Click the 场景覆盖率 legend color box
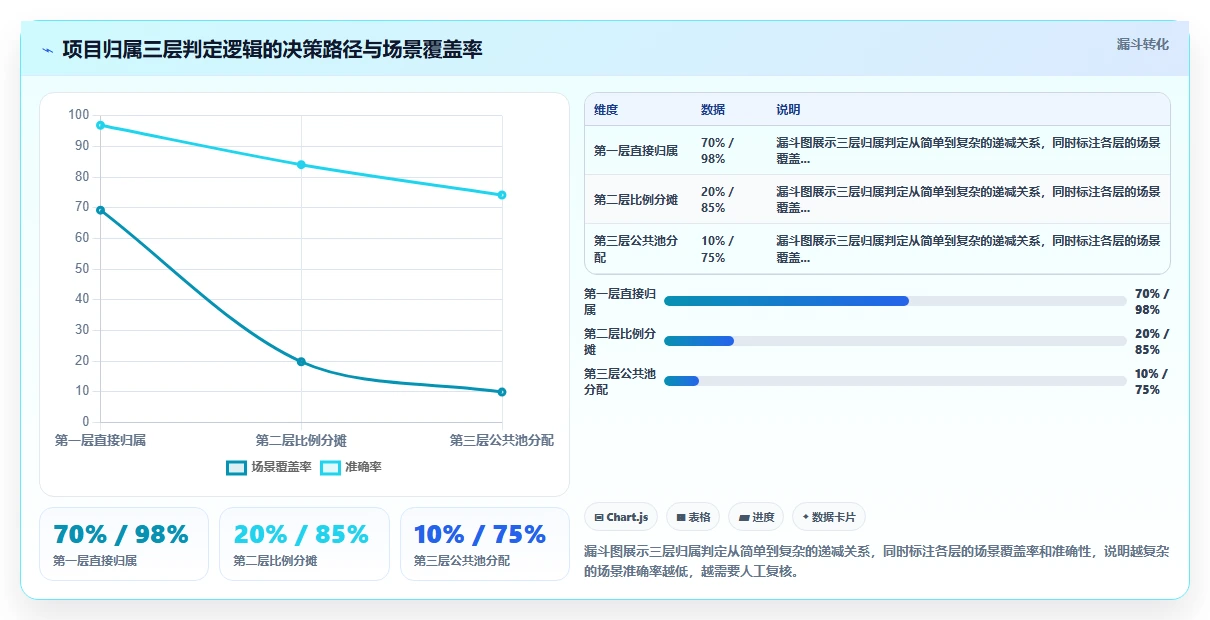 (237, 467)
